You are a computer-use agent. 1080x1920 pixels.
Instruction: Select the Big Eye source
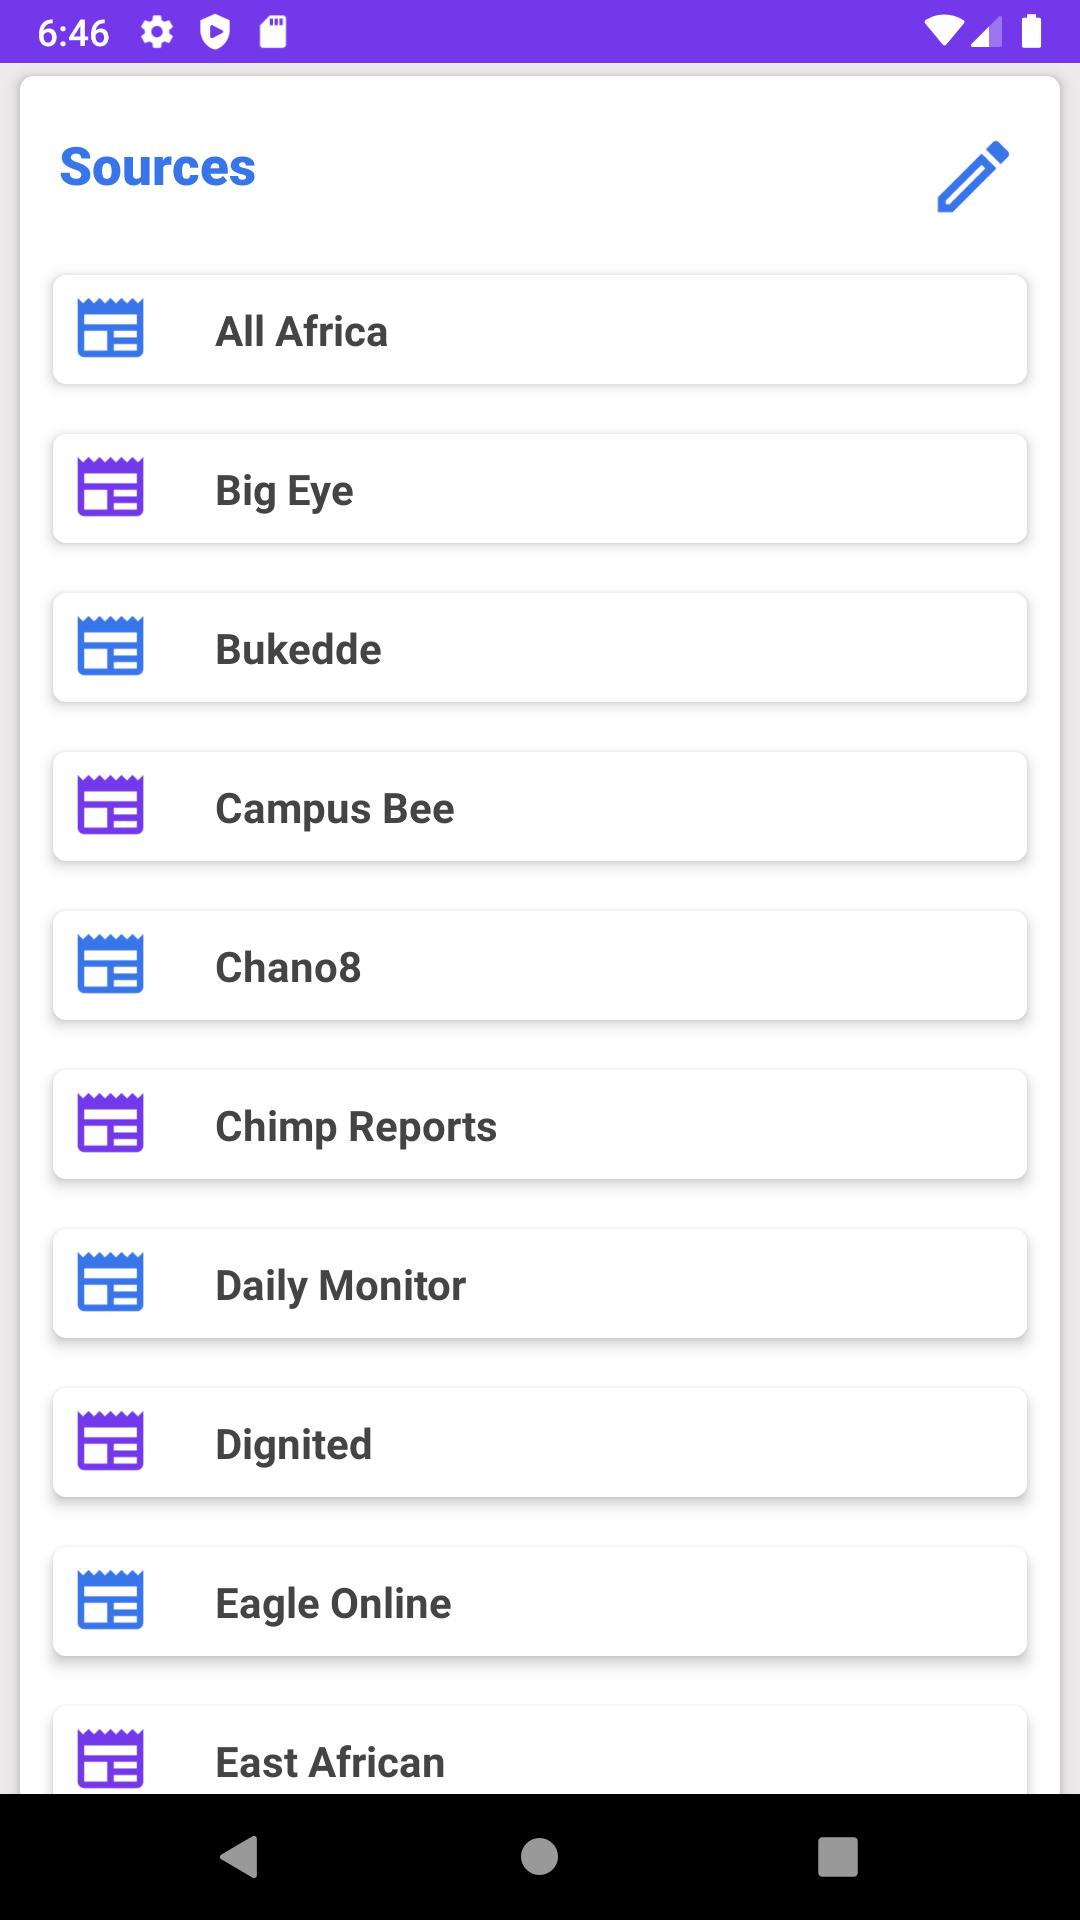(x=540, y=489)
